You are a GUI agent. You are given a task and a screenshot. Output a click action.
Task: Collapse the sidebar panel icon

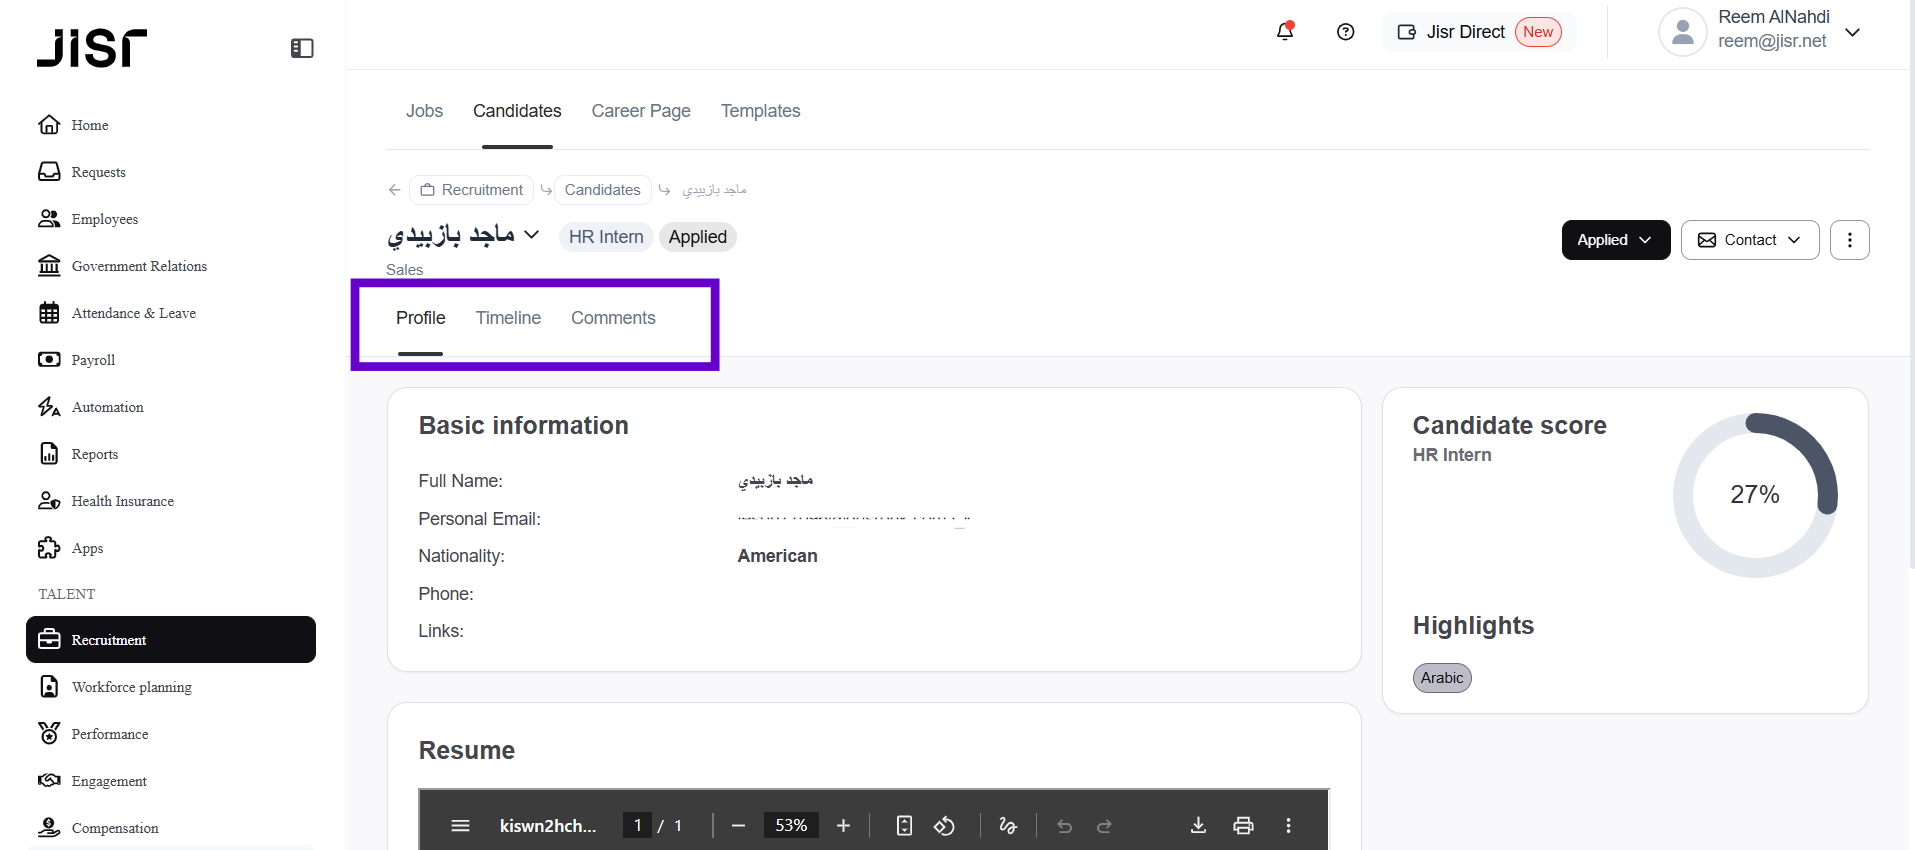302,48
